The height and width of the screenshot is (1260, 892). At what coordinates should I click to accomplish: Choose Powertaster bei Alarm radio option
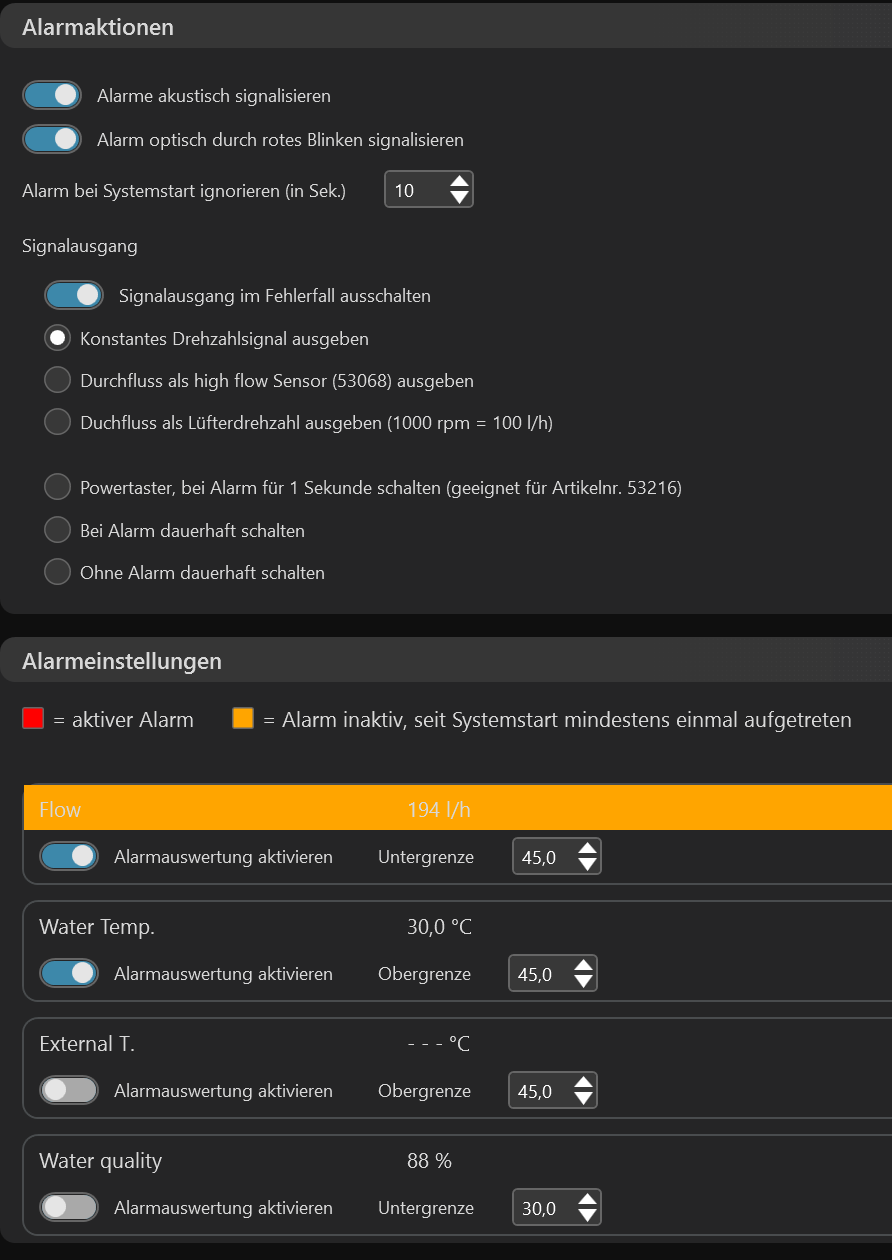(58, 487)
